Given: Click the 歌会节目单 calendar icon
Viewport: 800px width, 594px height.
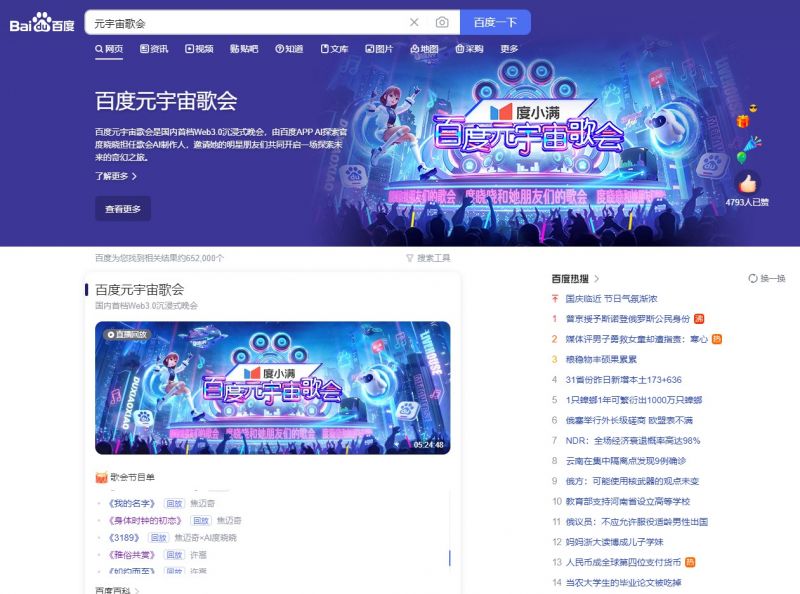Looking at the screenshot, I should coord(101,478).
